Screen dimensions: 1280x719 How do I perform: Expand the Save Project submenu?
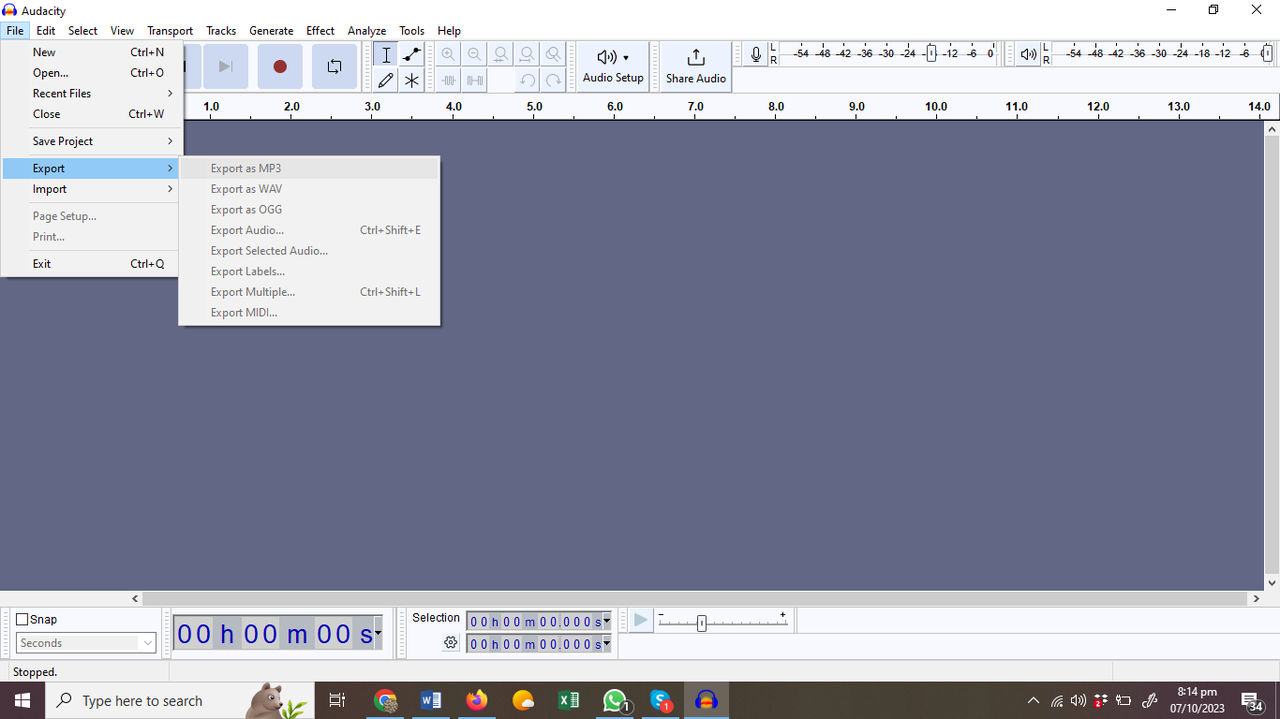[x=91, y=141]
